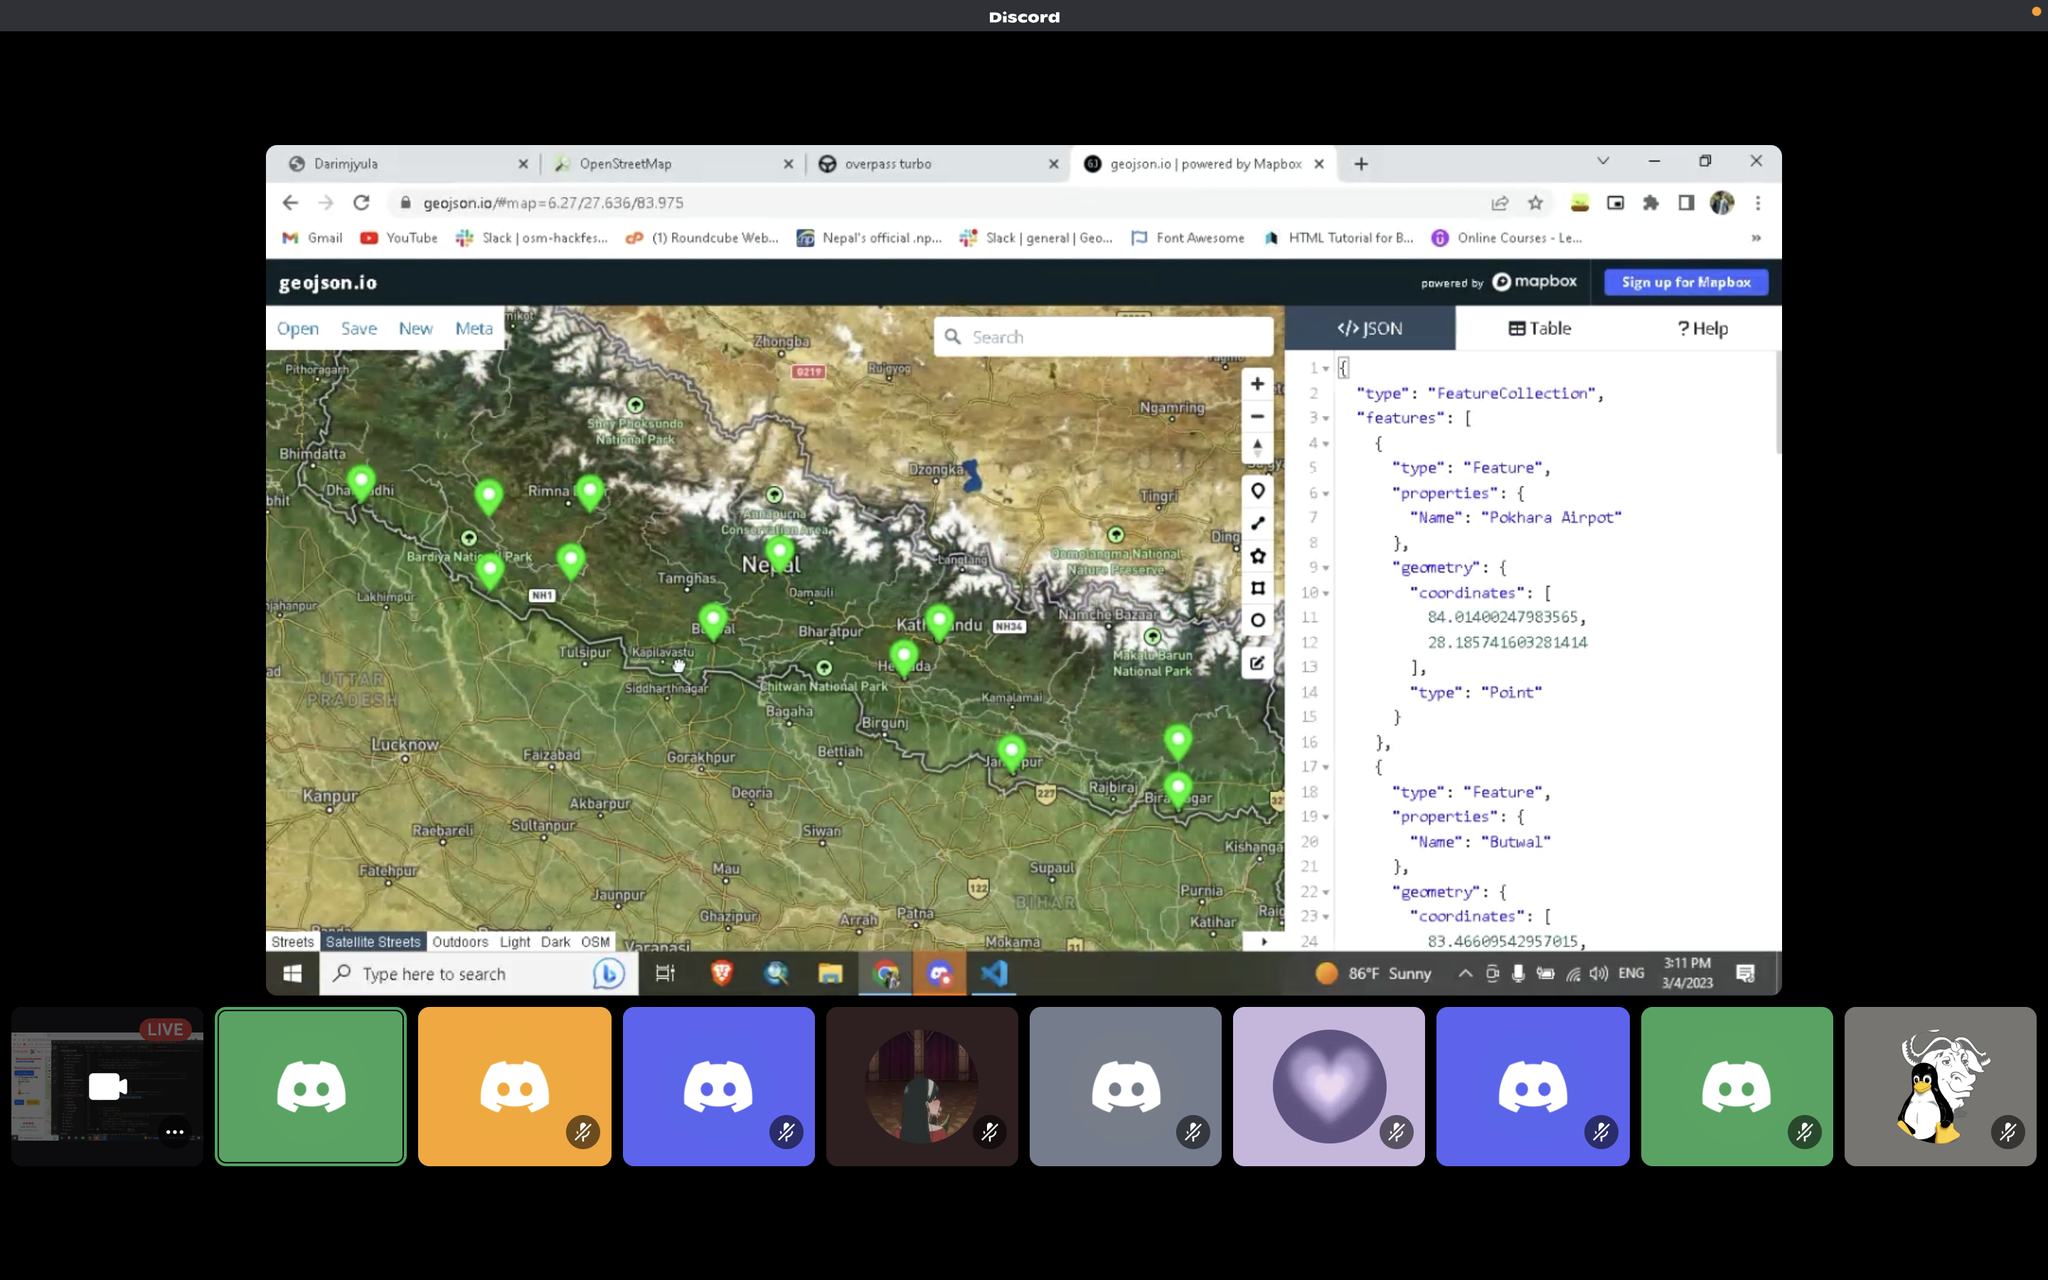Image resolution: width=2048 pixels, height=1280 pixels.
Task: Collapse the features array on line 3
Action: 1326,418
